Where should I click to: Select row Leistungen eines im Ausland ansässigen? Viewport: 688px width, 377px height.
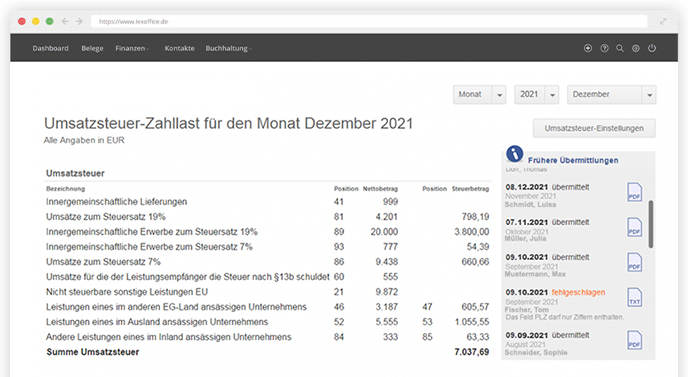coord(268,322)
